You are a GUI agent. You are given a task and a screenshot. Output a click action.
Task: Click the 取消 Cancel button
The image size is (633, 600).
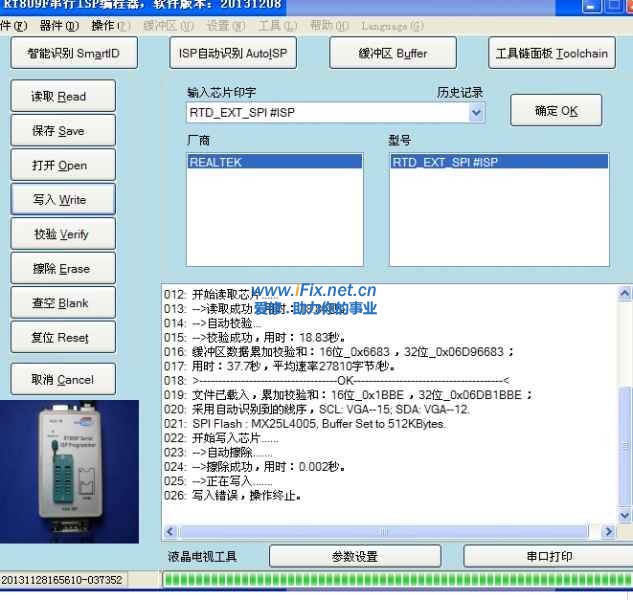point(63,379)
